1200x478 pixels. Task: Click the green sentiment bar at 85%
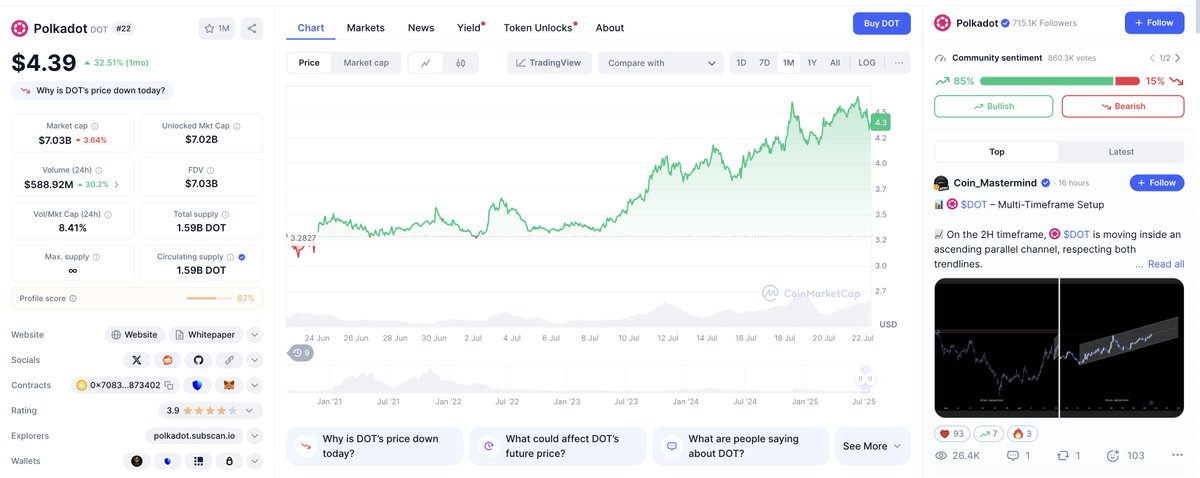point(1046,81)
